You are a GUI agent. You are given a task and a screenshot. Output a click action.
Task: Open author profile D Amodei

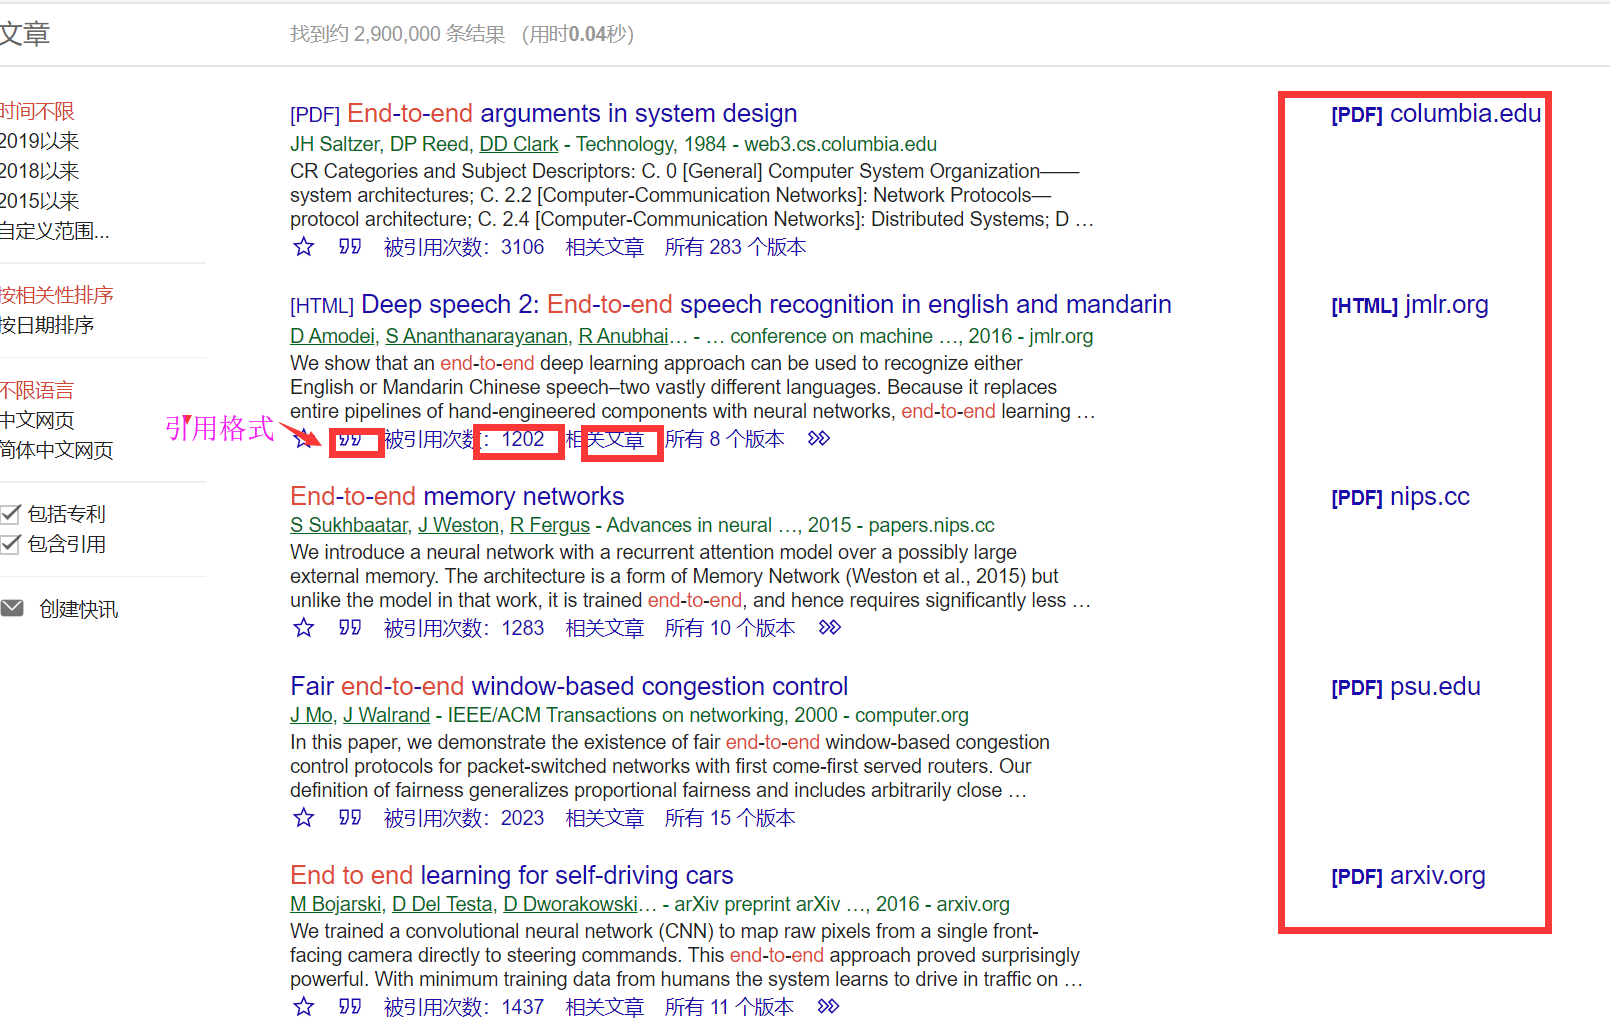pos(333,336)
